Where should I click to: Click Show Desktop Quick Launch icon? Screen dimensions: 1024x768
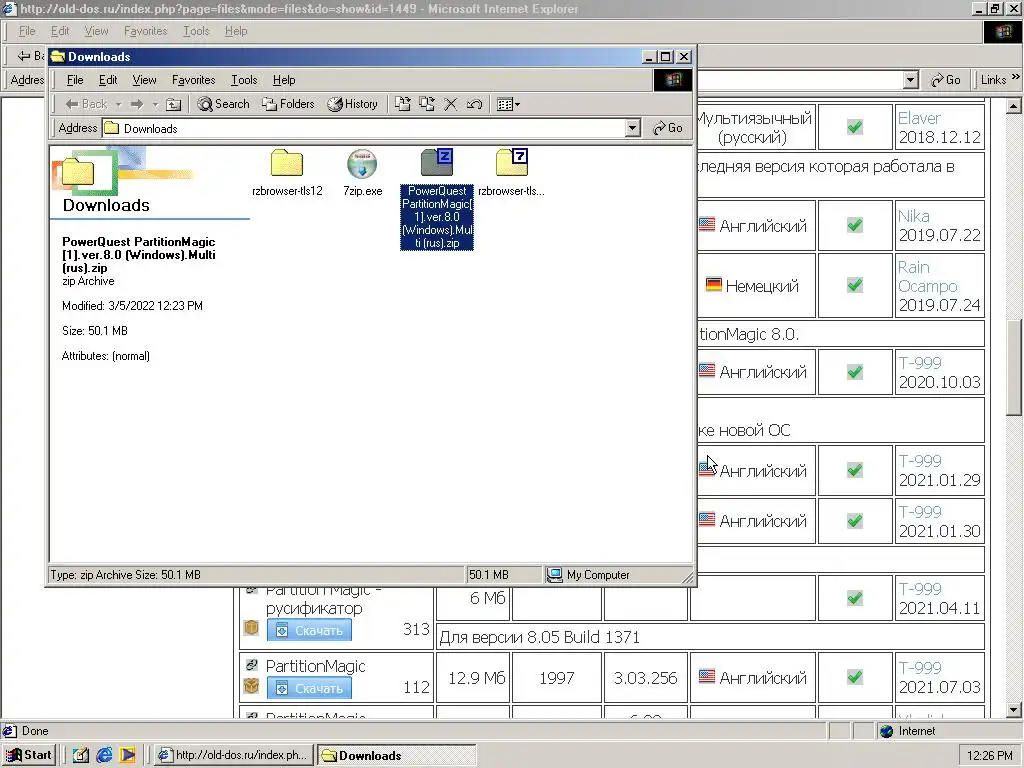[80, 756]
